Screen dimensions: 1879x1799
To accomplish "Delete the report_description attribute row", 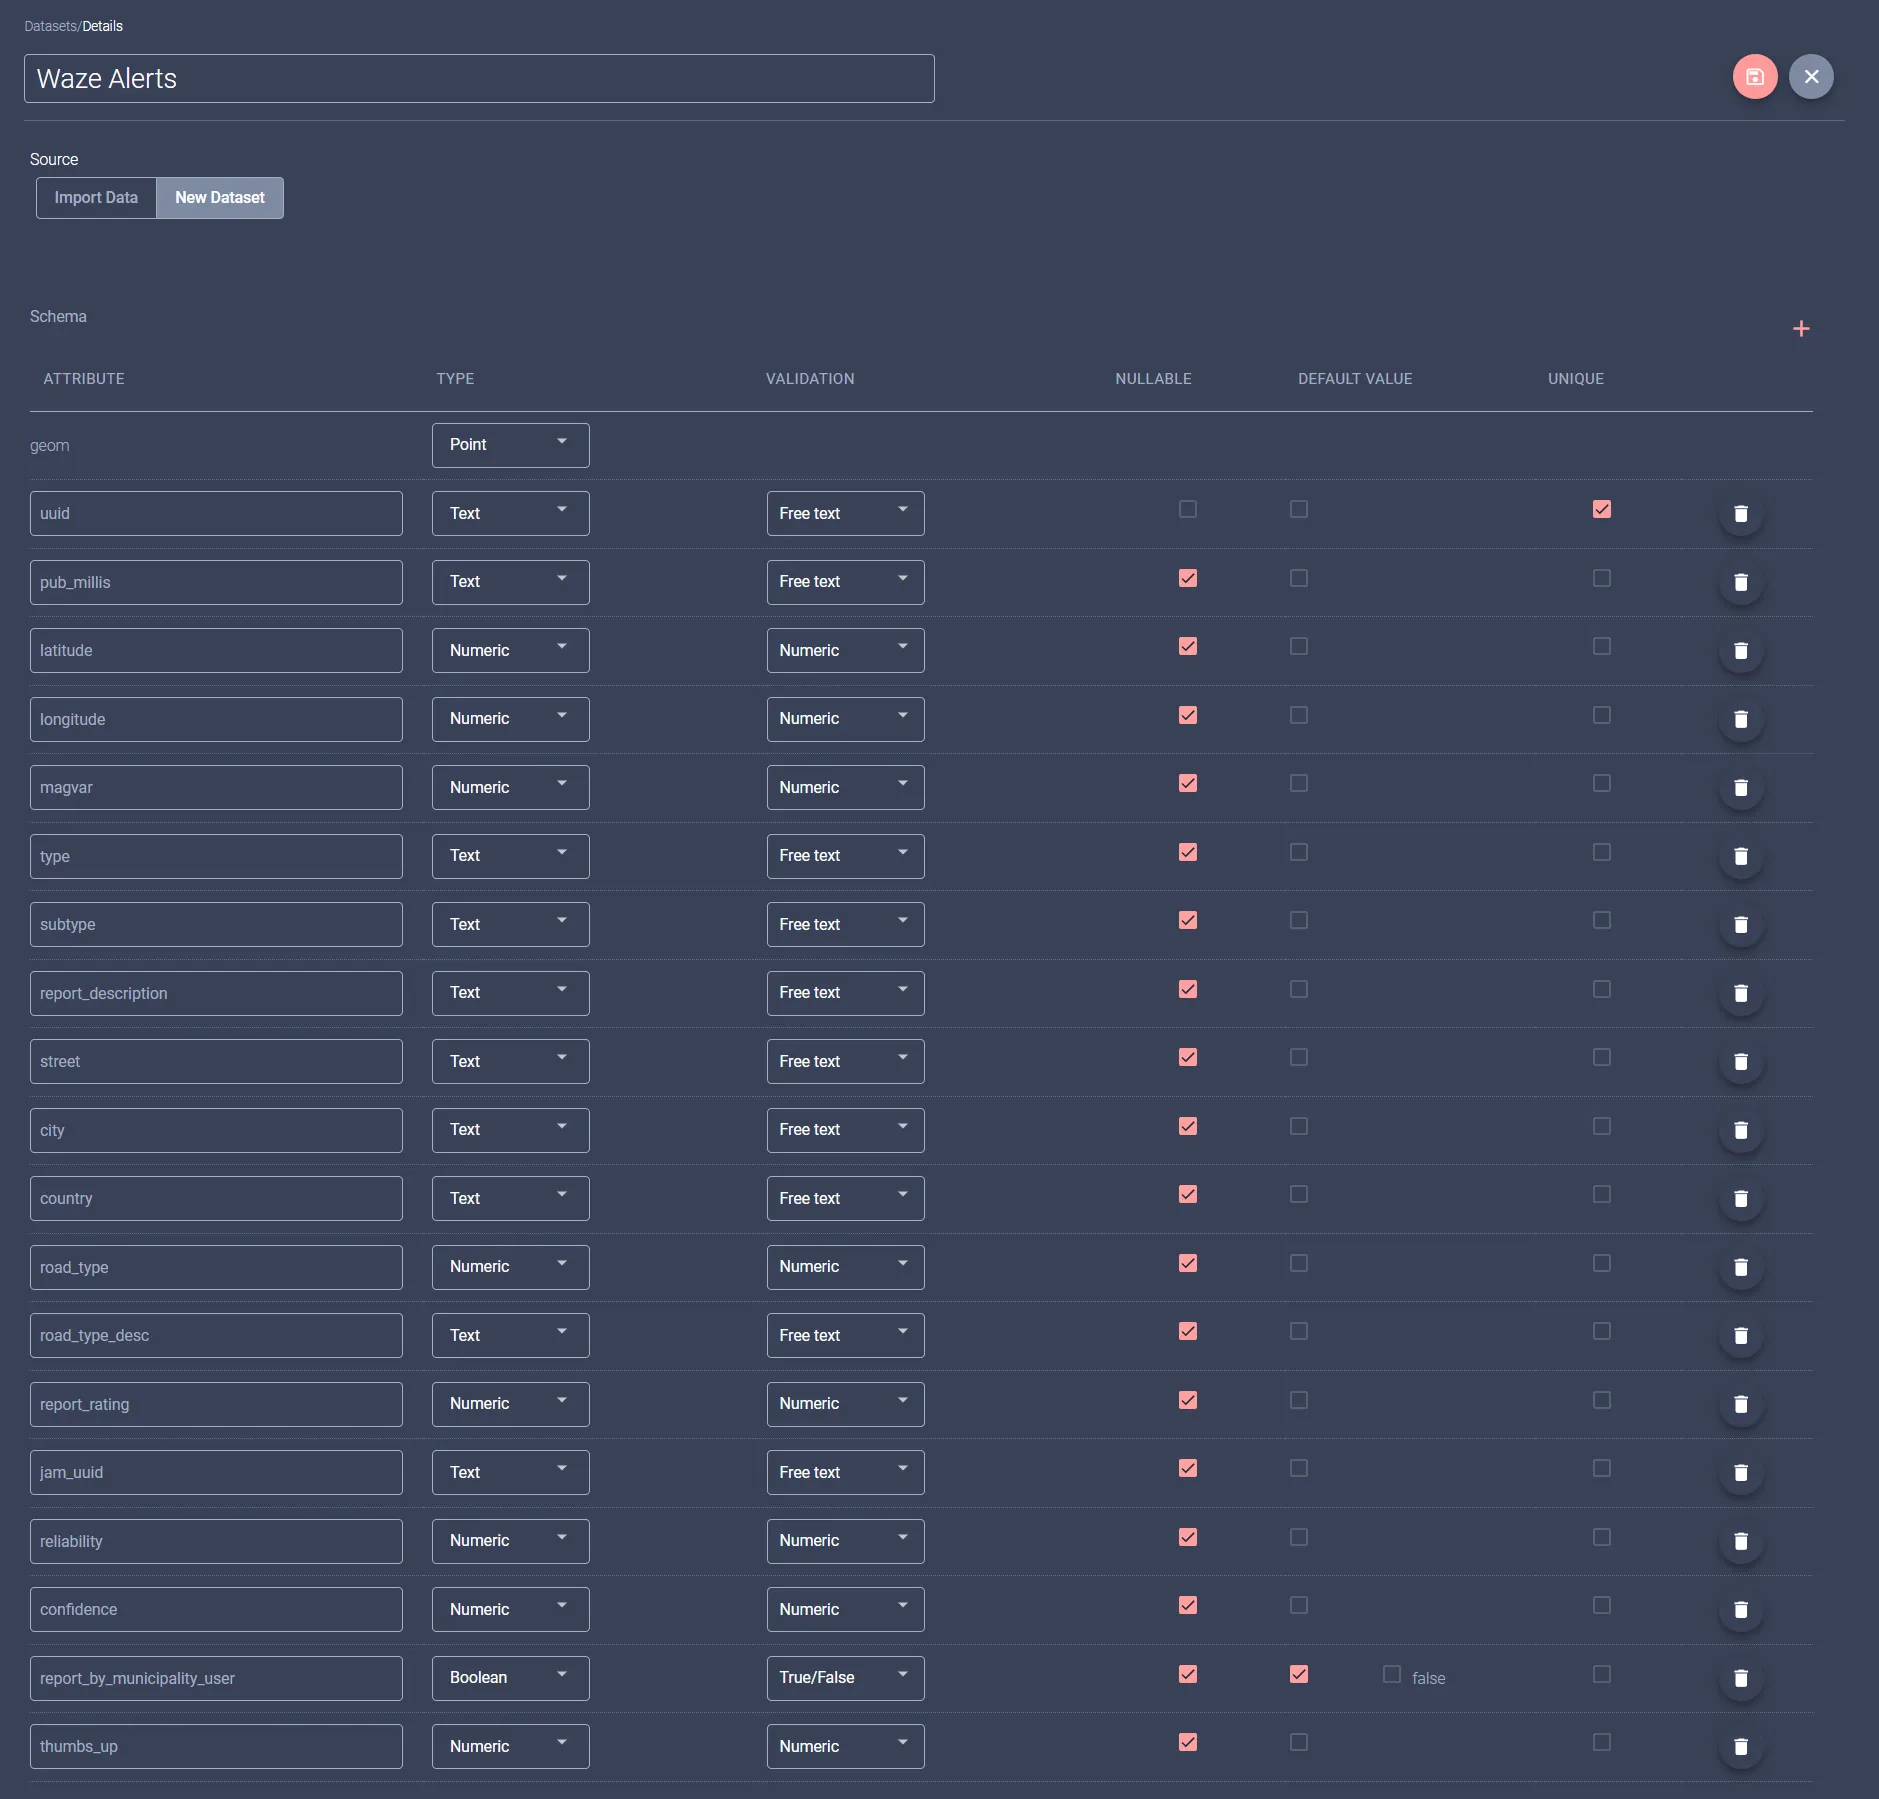I will [1740, 993].
